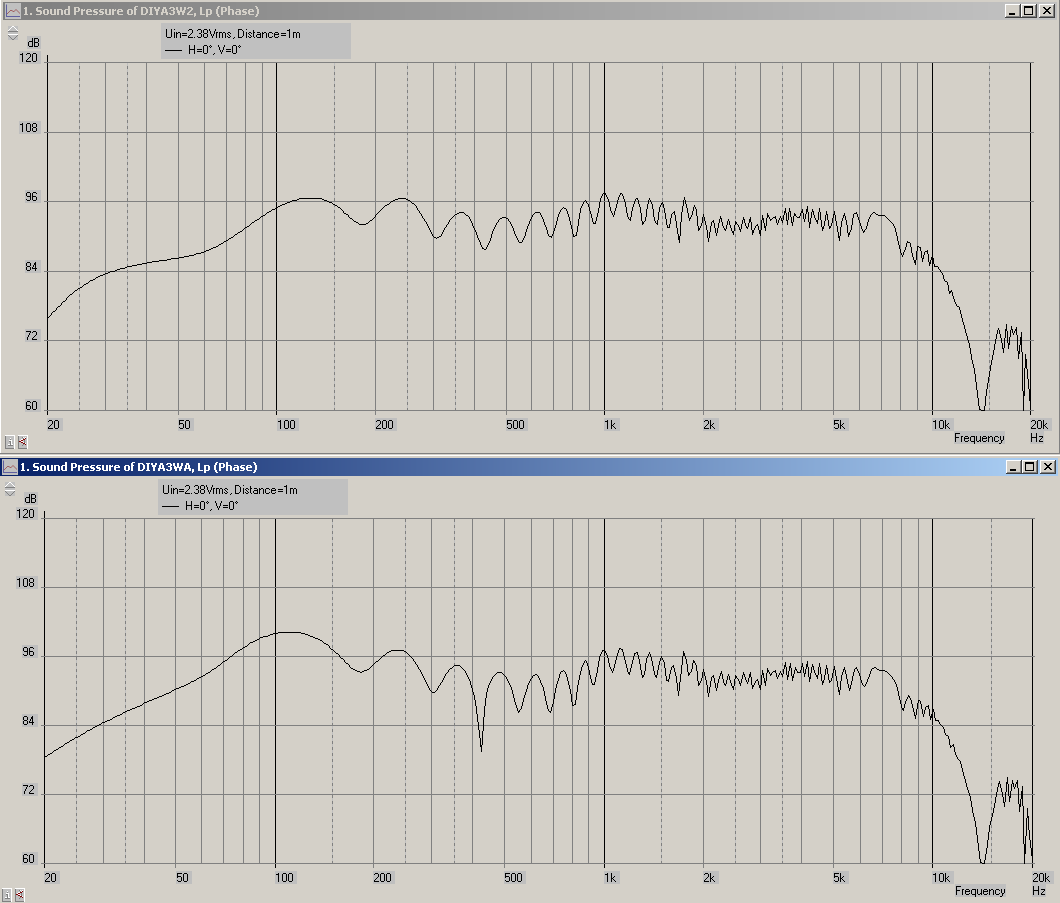Click the info icon in DIYA3WA window
Viewport: 1060px width, 903px height.
coord(7,895)
